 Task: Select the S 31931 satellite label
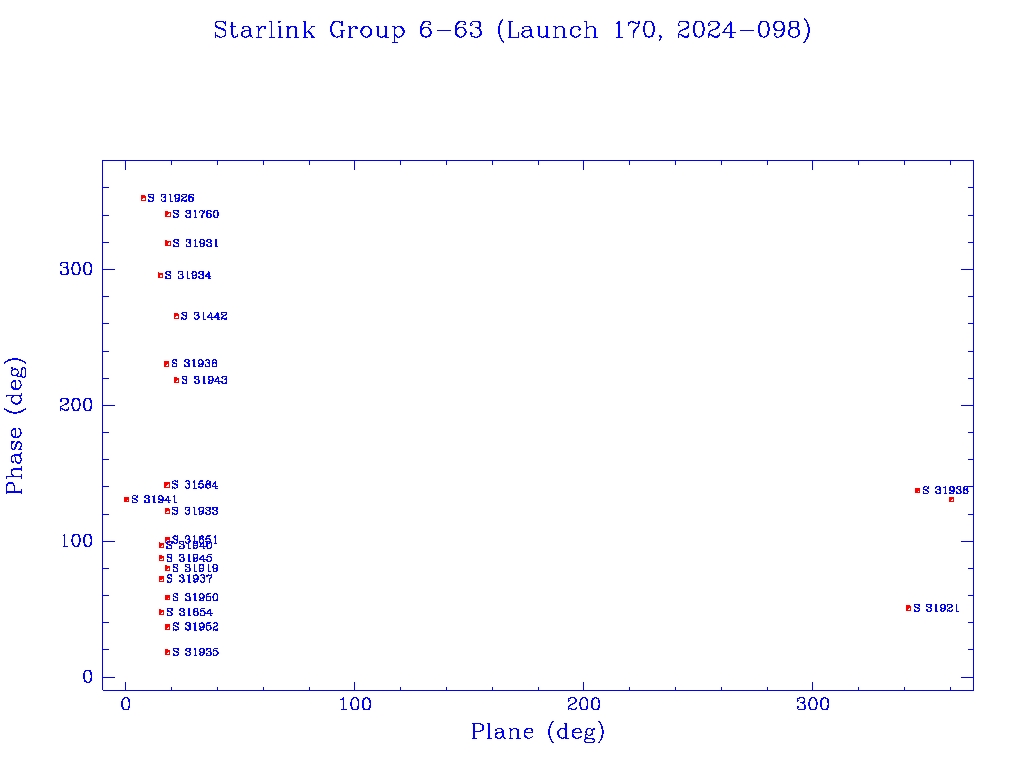pyautogui.click(x=195, y=243)
